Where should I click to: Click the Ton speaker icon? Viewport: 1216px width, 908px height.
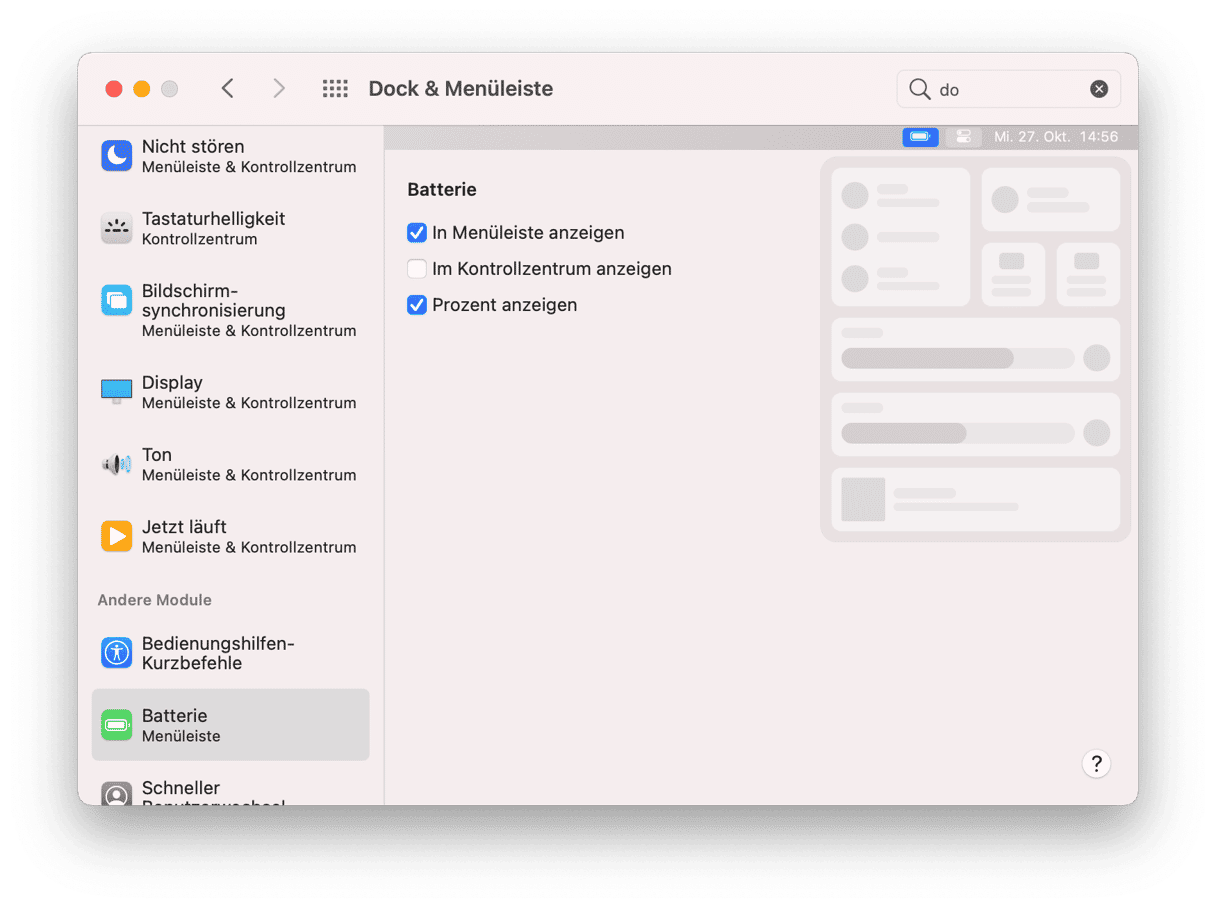coord(117,464)
